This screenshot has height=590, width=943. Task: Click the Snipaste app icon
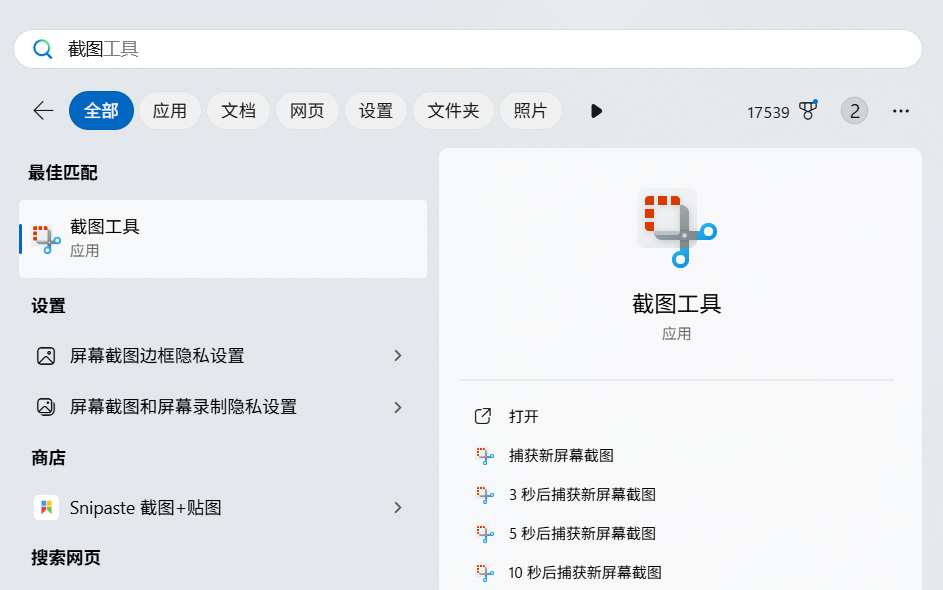click(46, 508)
